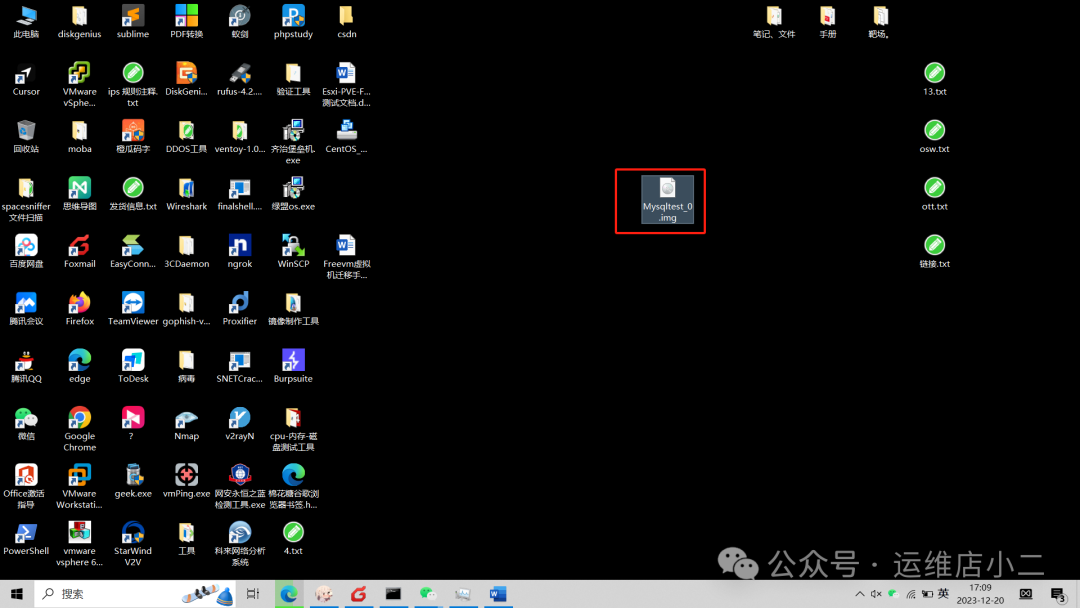Select the PowerShell desktop shortcut
This screenshot has width=1080, height=608.
click(25, 538)
